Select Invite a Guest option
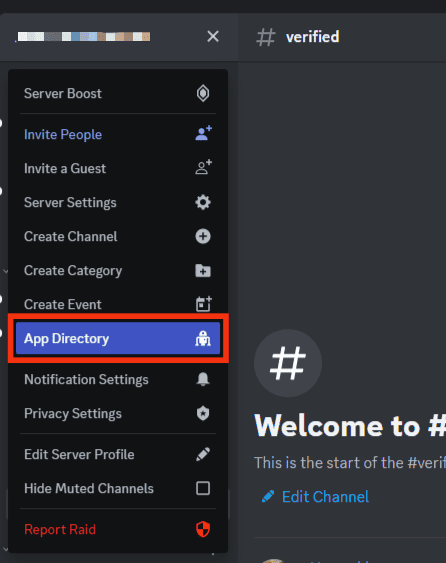The width and height of the screenshot is (446, 563). pyautogui.click(x=118, y=168)
